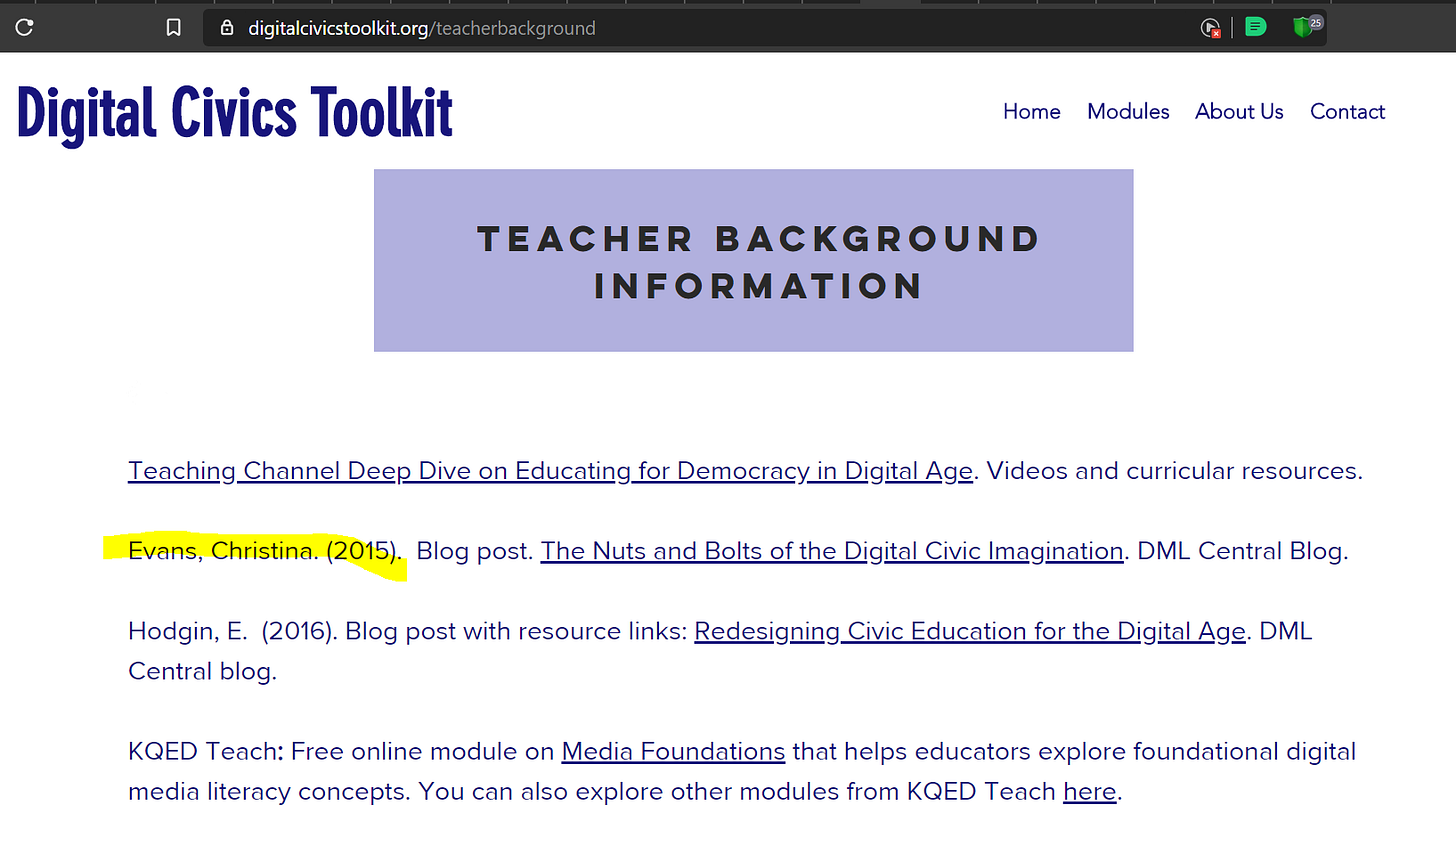
Task: Click the text 'Videos and curricular resources.'
Action: pyautogui.click(x=1174, y=471)
